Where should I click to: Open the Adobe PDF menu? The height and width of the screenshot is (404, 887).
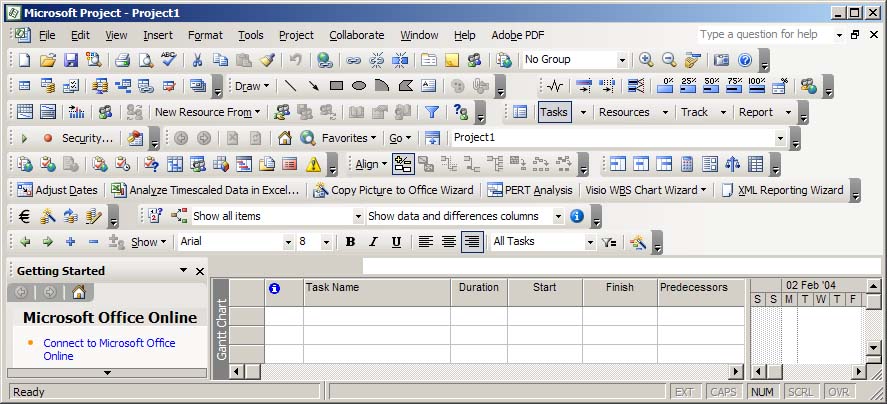(518, 35)
